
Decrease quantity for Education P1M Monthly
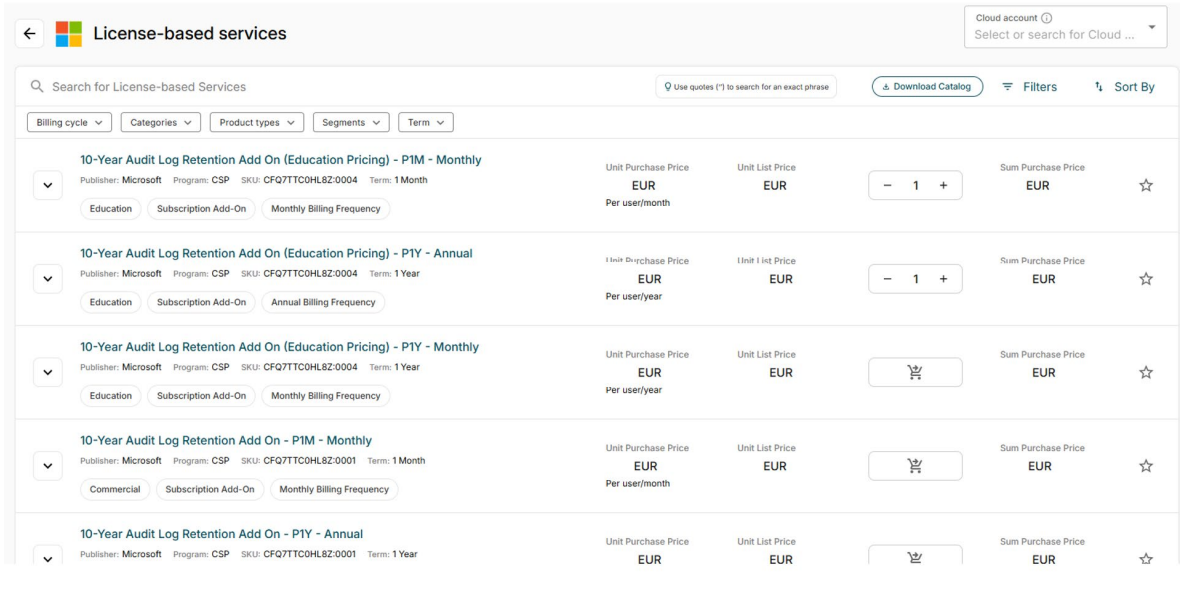(887, 185)
